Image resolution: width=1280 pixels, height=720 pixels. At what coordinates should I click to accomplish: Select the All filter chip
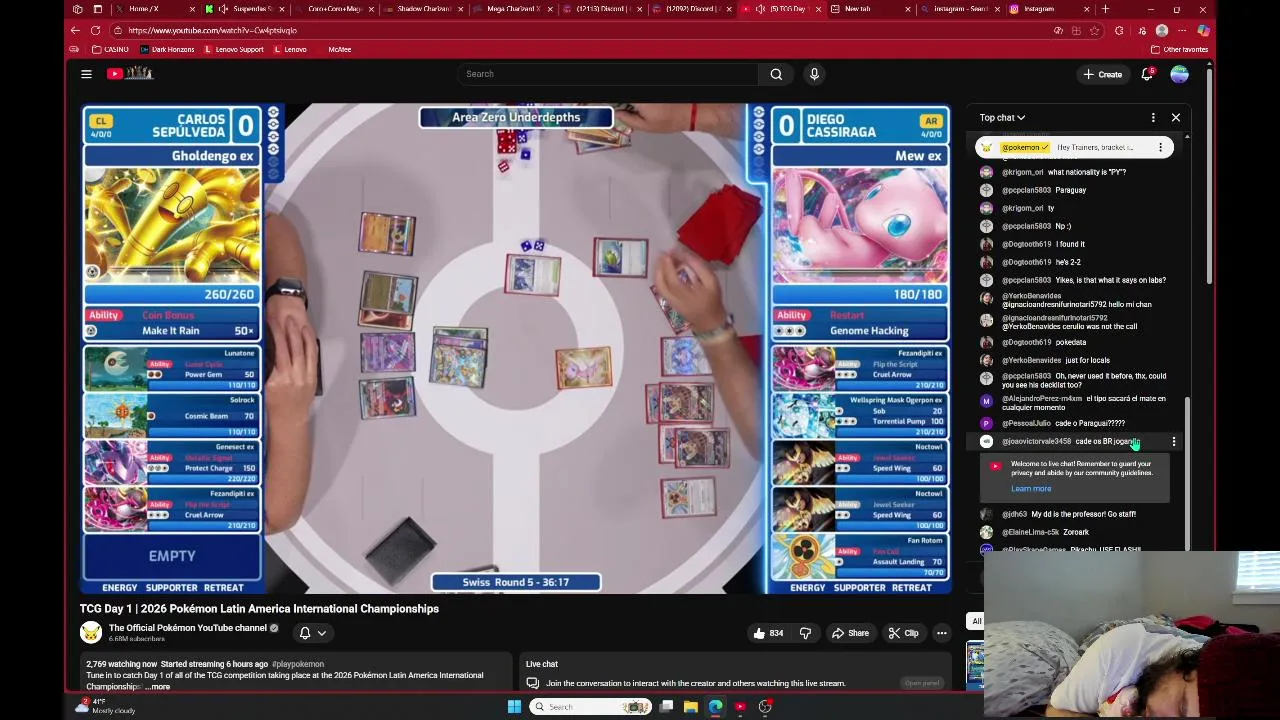click(x=977, y=621)
